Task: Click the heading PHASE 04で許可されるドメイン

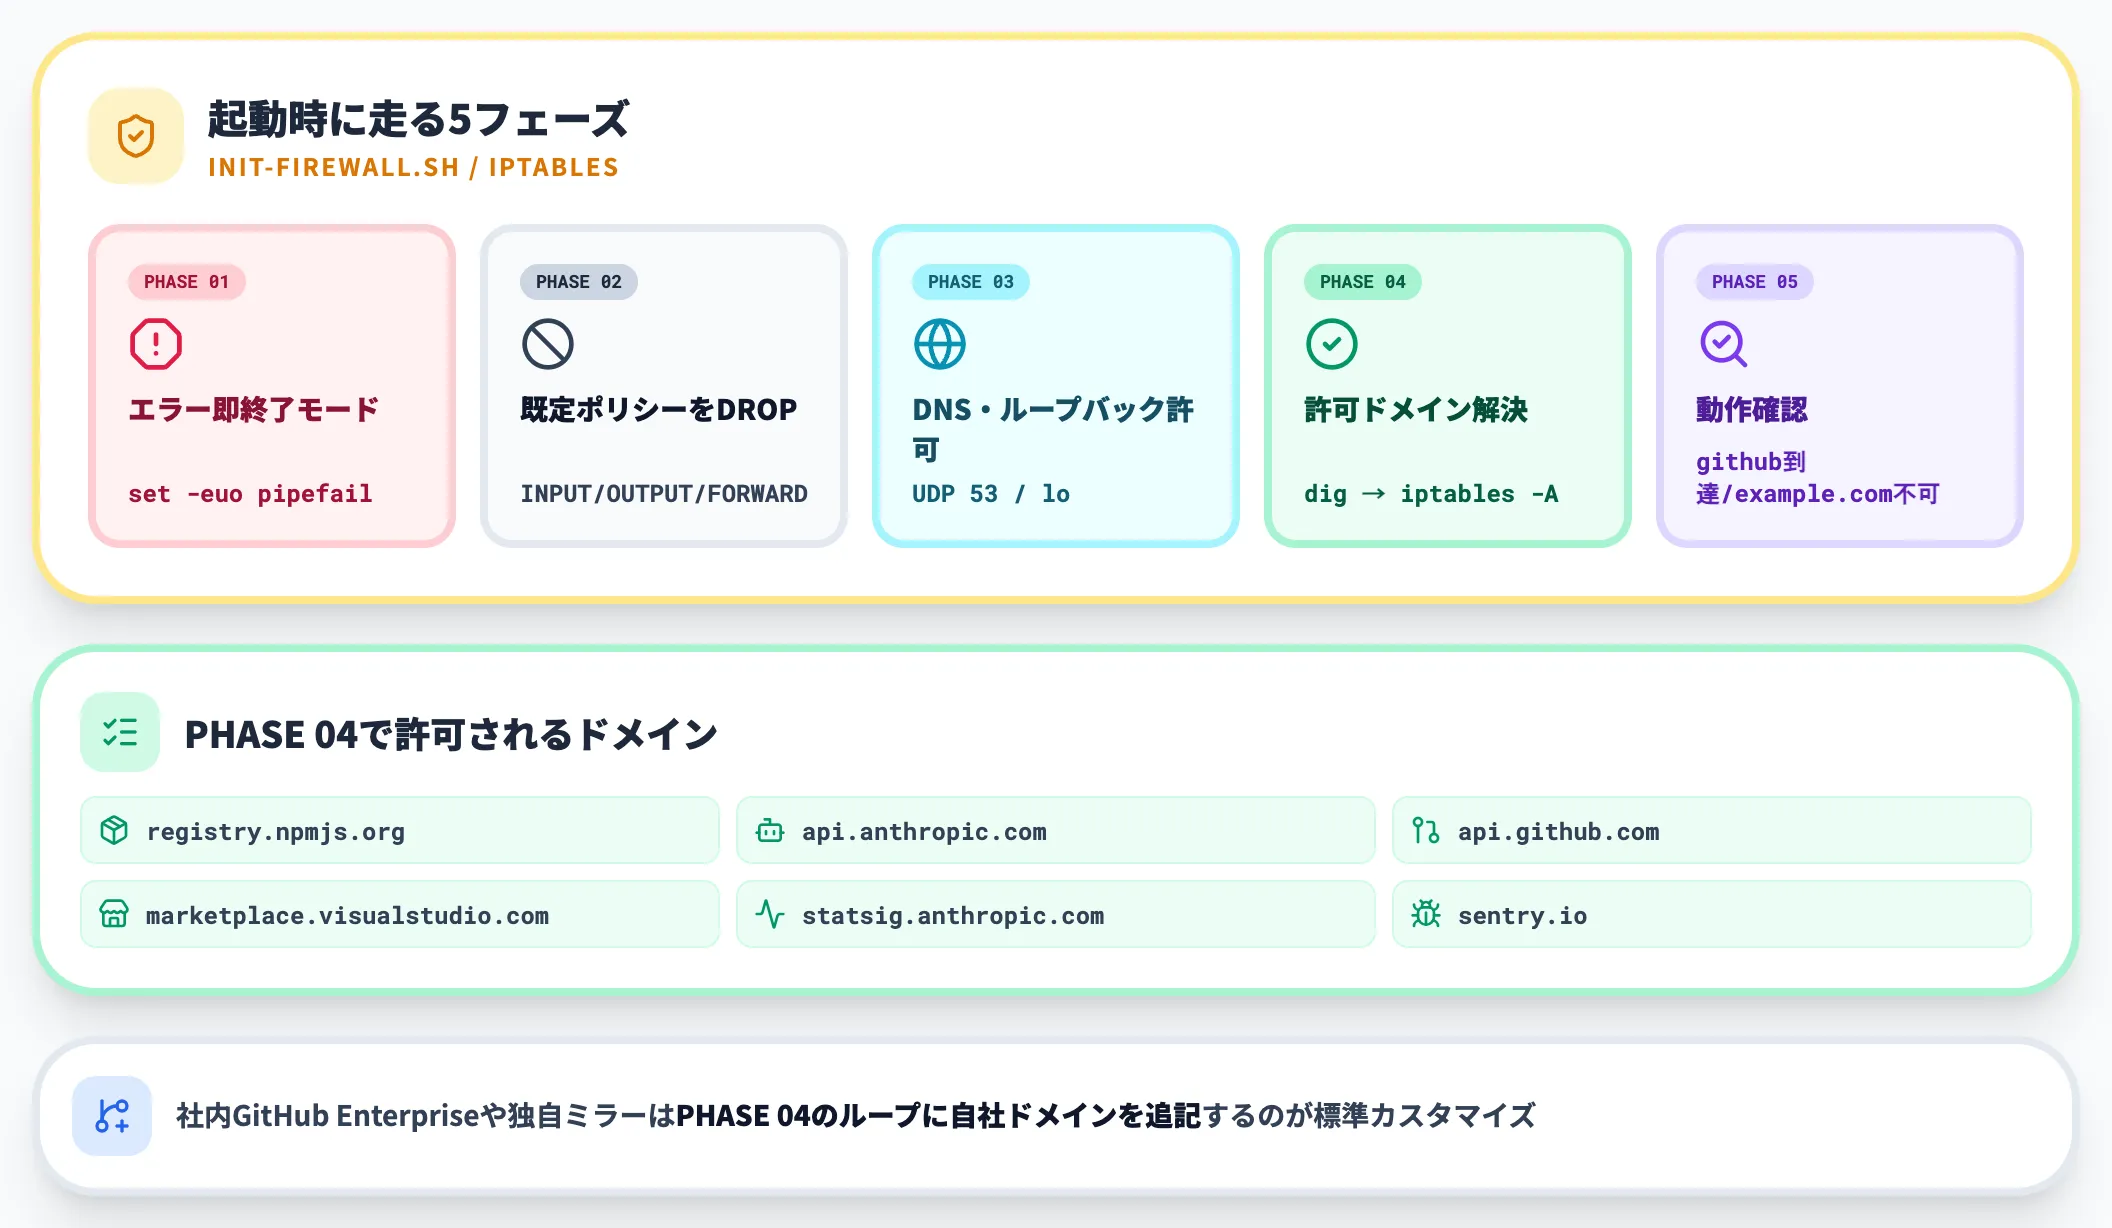Action: (x=451, y=734)
